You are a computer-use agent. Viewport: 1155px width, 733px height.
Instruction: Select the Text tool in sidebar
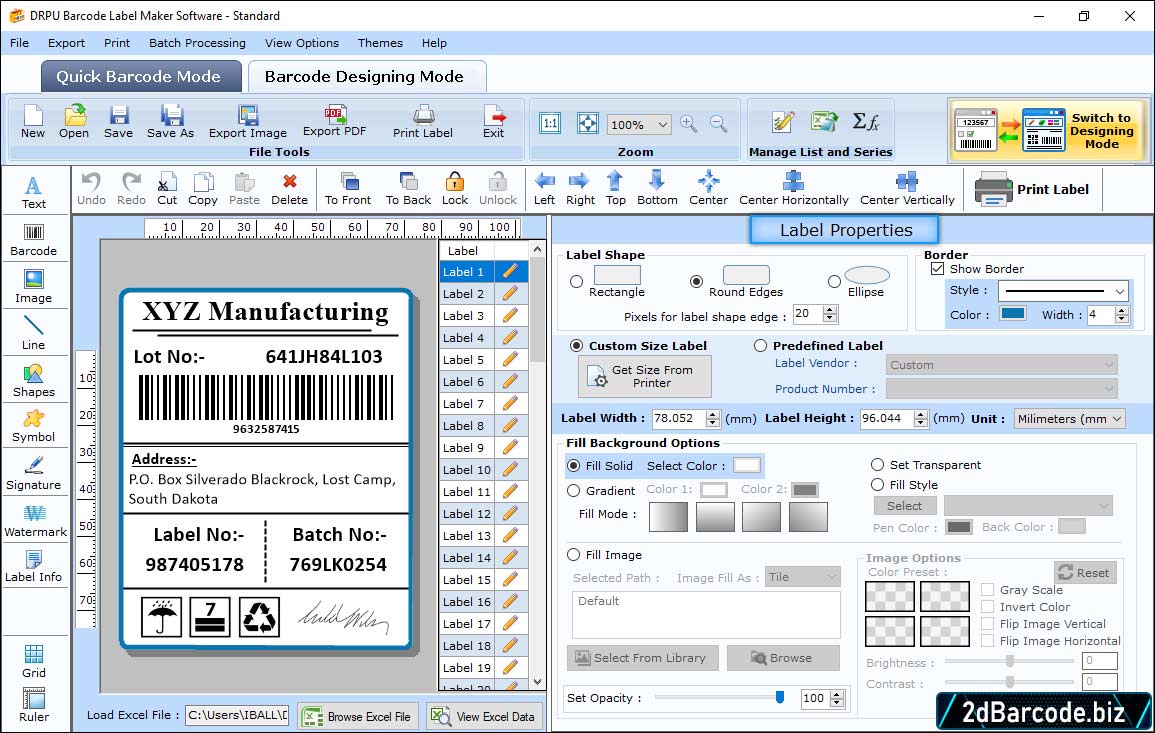[x=33, y=193]
